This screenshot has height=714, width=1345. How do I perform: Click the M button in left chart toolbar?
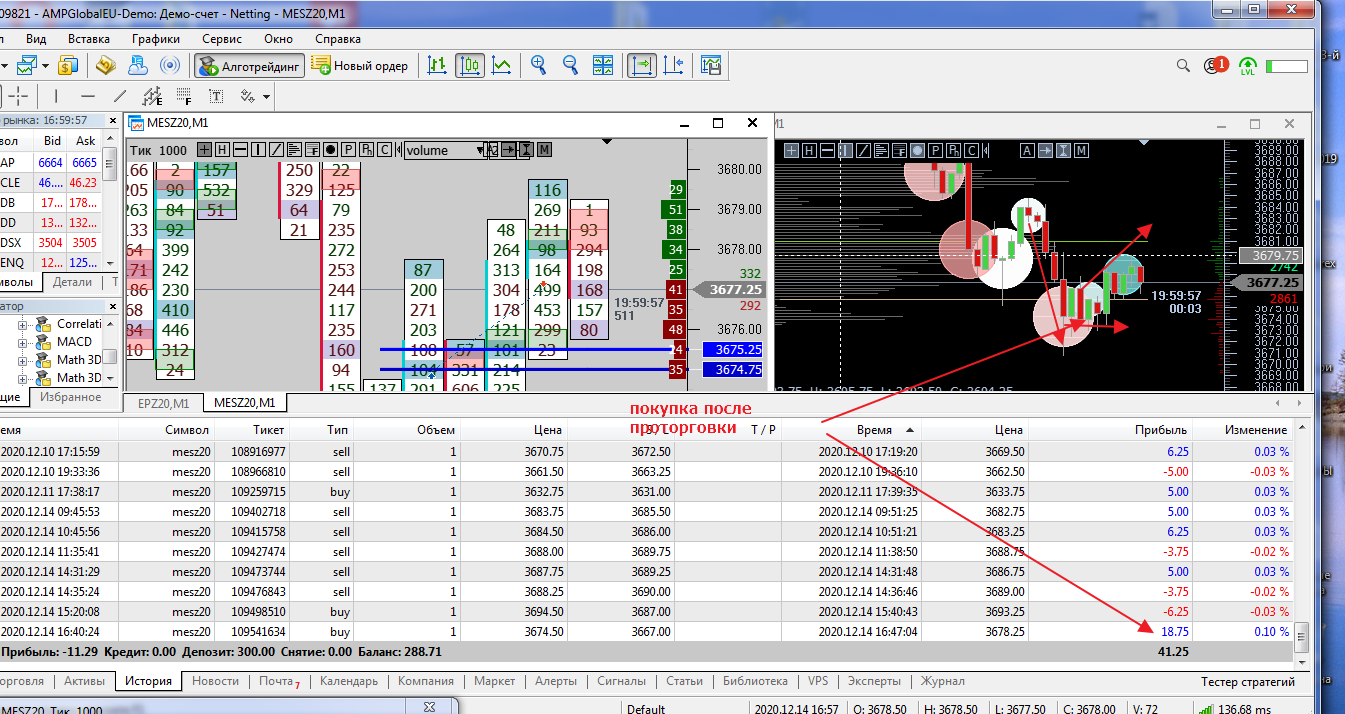[544, 150]
